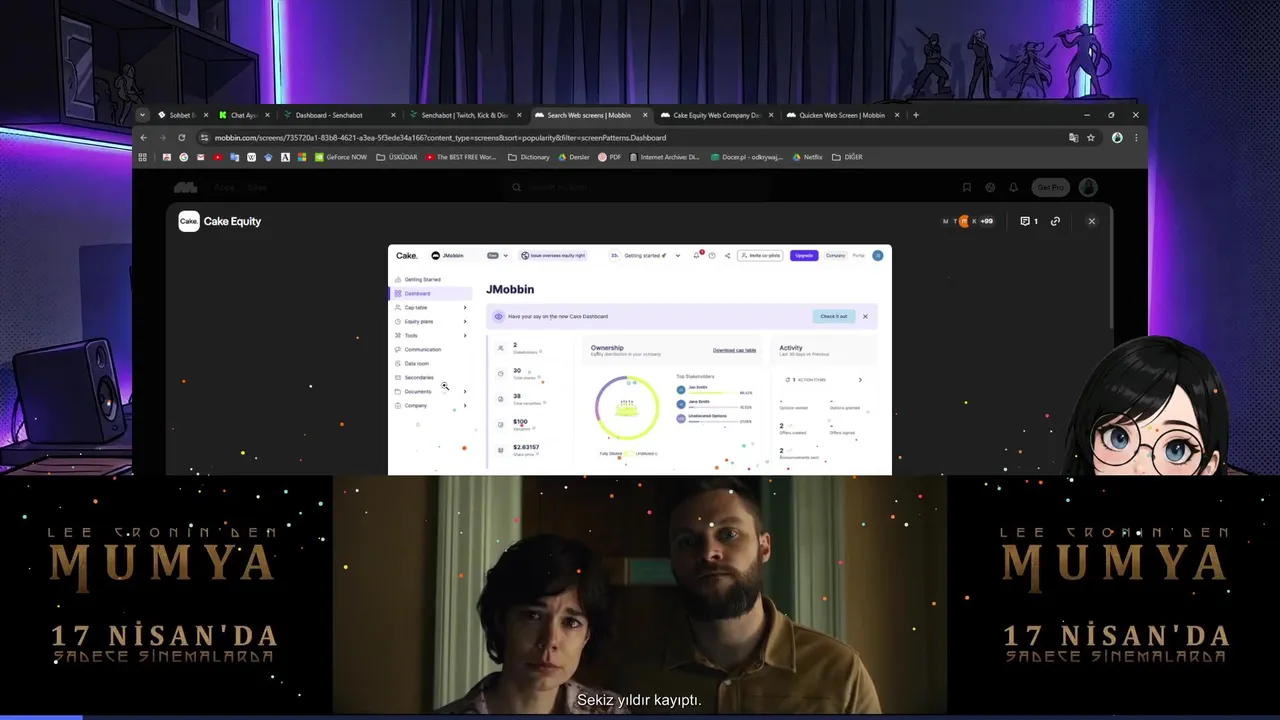Screen dimensions: 1280x720
Task: Open the Dictionary bookmarks folder
Action: click(528, 157)
